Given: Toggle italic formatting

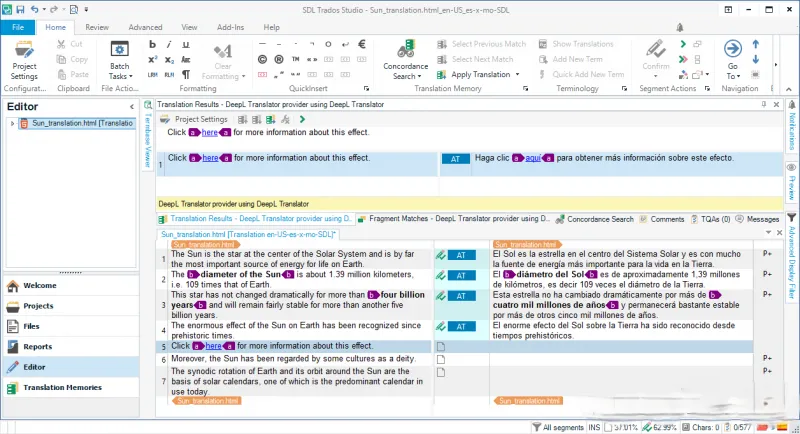Looking at the screenshot, I should pyautogui.click(x=169, y=44).
